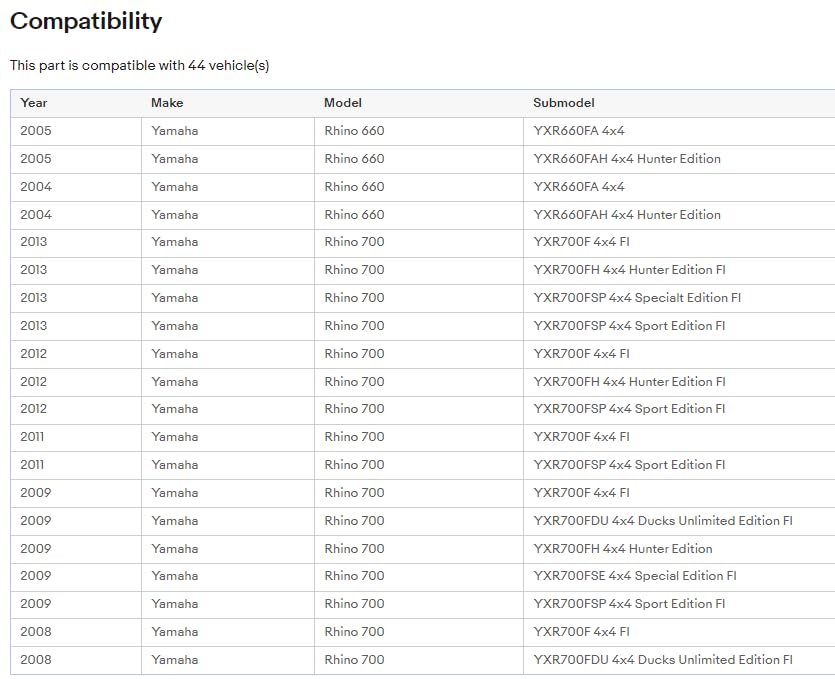Click year 2009 in the YXR700FSE Special Edition row
The image size is (835, 679).
pyautogui.click(x=36, y=576)
